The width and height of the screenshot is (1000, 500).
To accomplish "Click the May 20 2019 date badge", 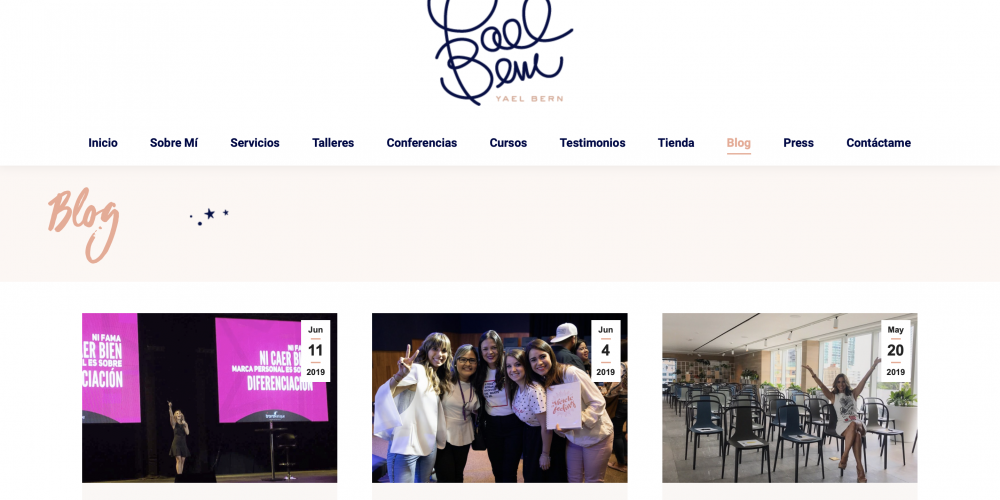I will coord(895,351).
